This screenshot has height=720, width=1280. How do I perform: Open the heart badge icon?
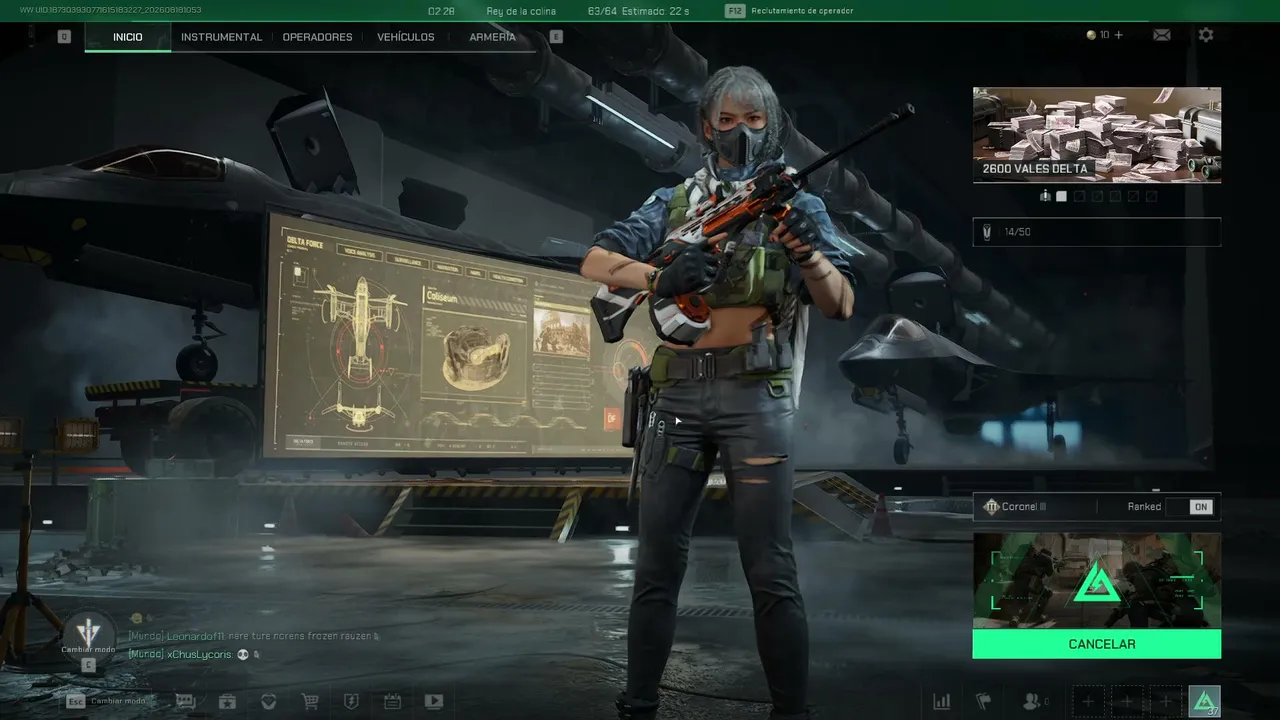click(269, 701)
